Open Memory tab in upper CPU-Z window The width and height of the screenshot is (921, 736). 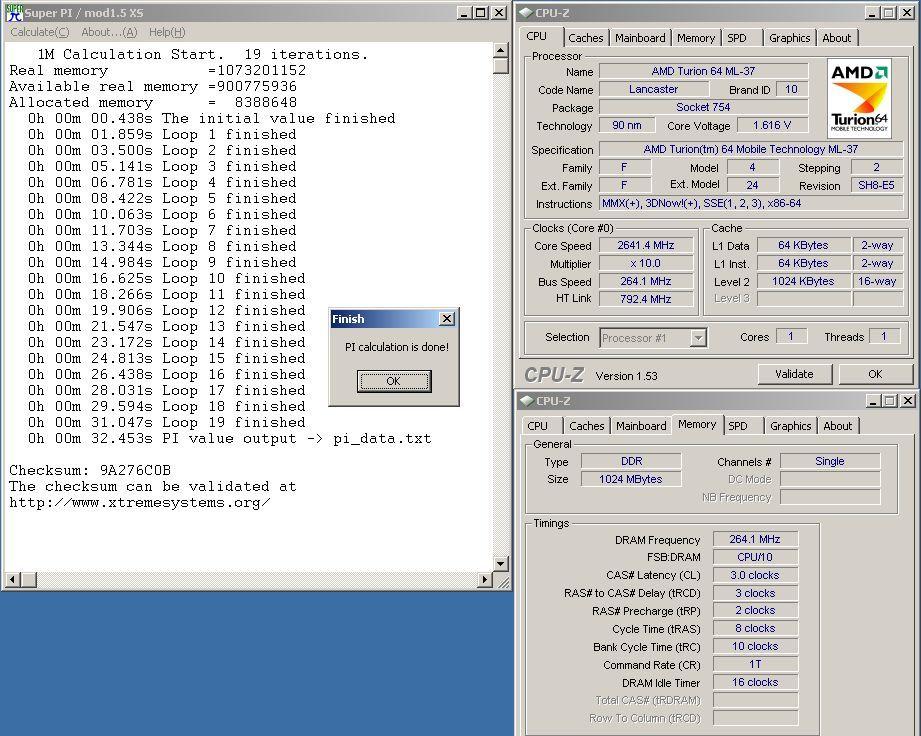point(696,38)
